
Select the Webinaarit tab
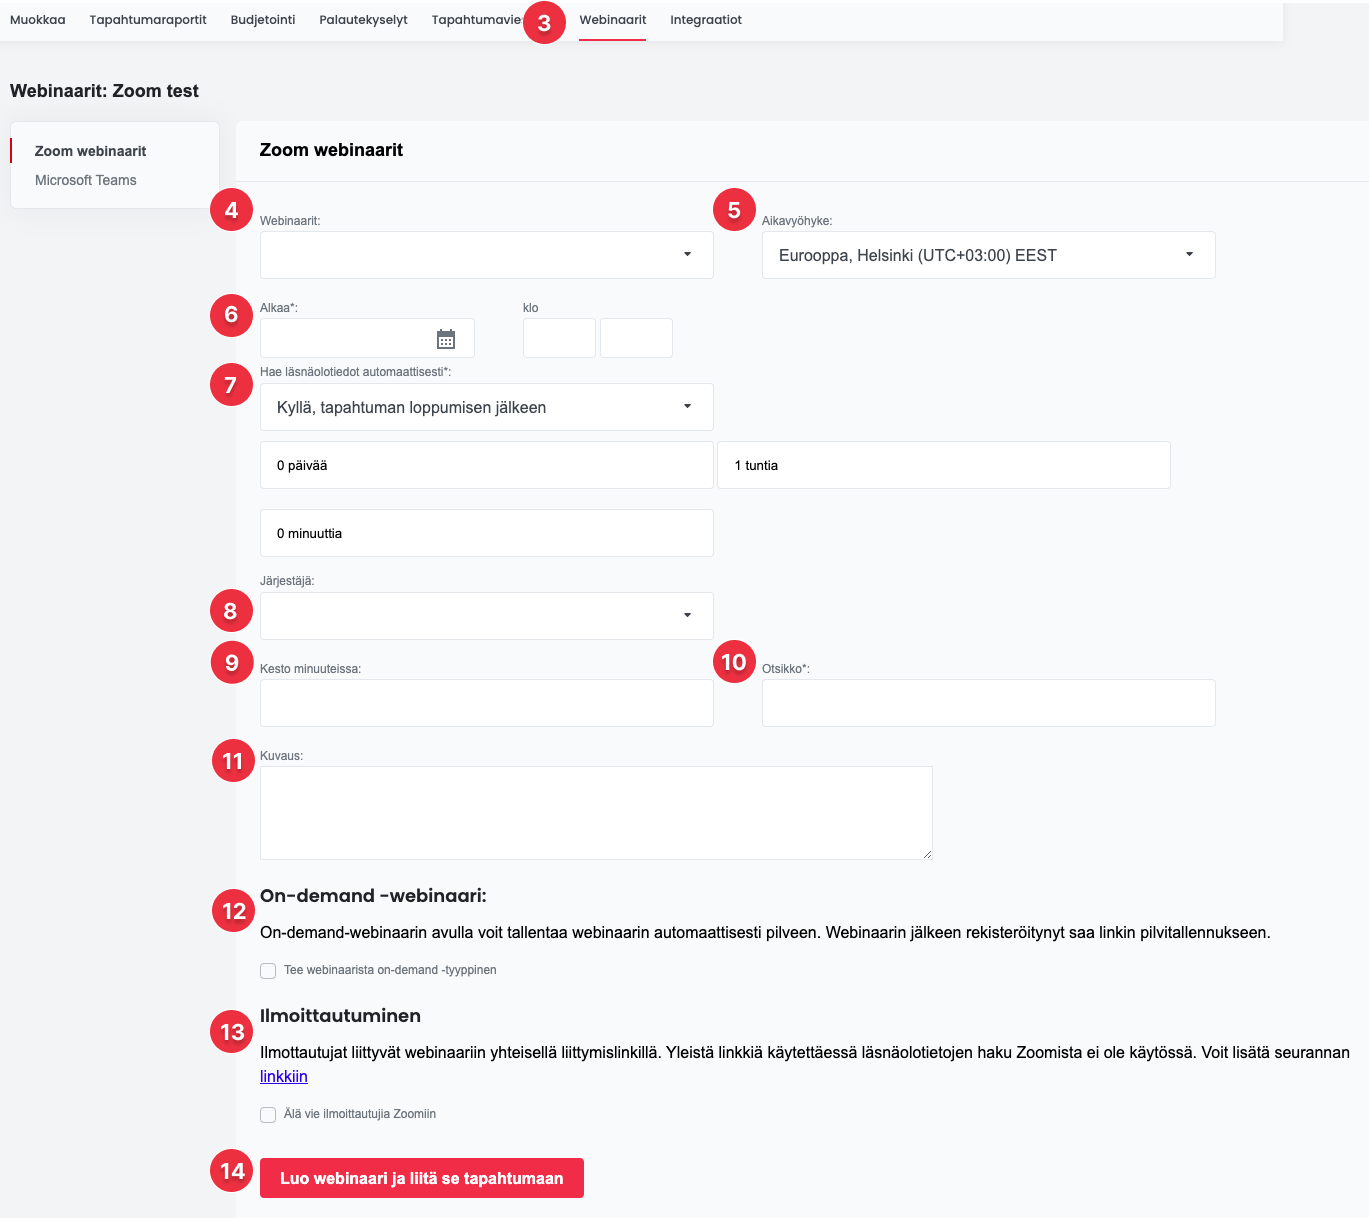[613, 20]
